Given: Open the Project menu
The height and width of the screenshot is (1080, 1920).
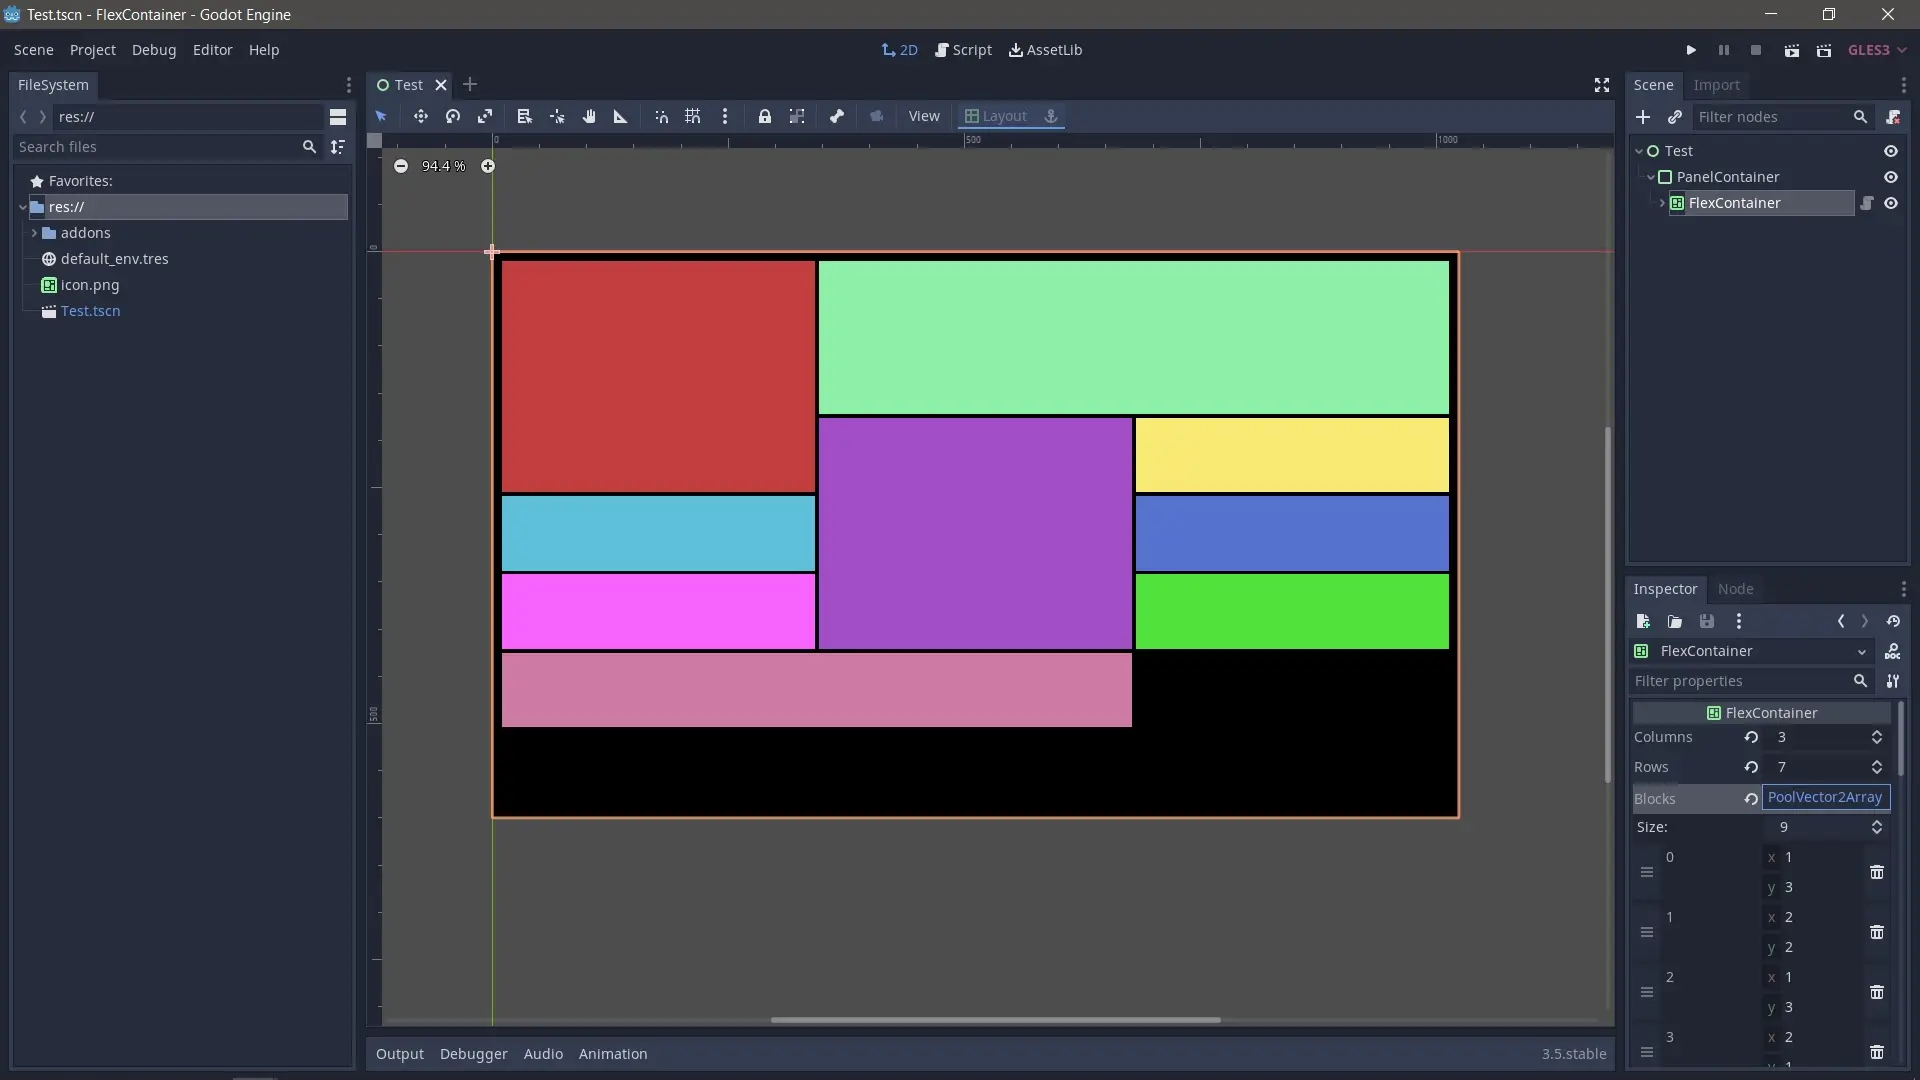Looking at the screenshot, I should point(93,50).
